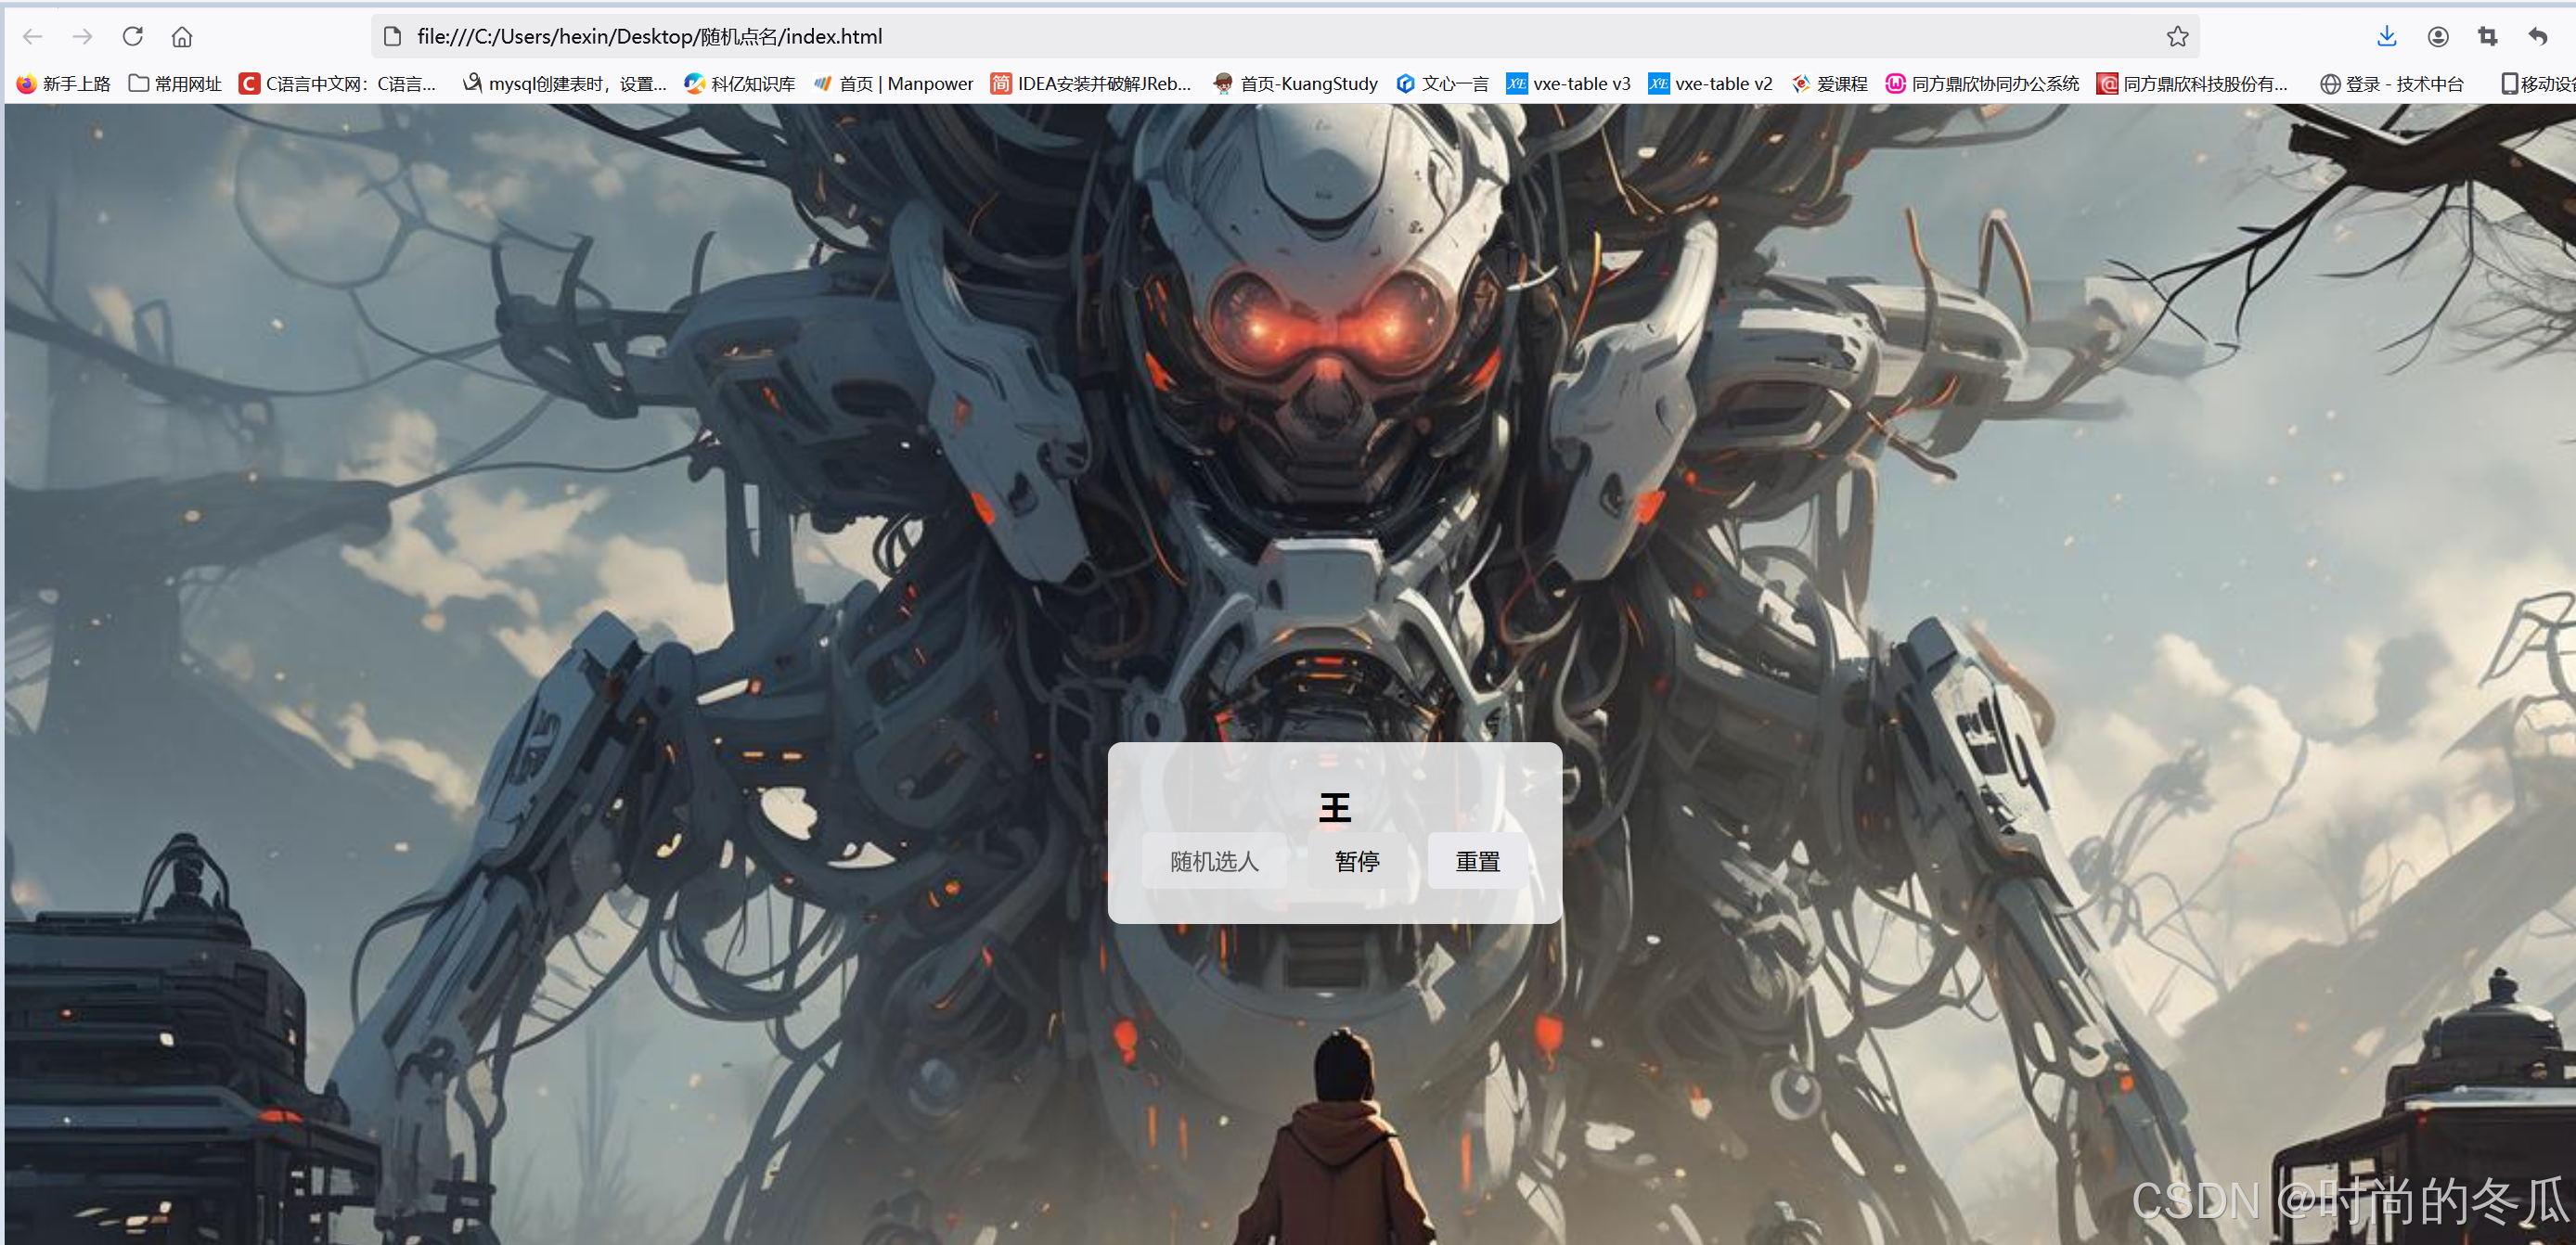Open the 常用网址 bookmark folder
This screenshot has height=1245, width=2576.
[175, 84]
